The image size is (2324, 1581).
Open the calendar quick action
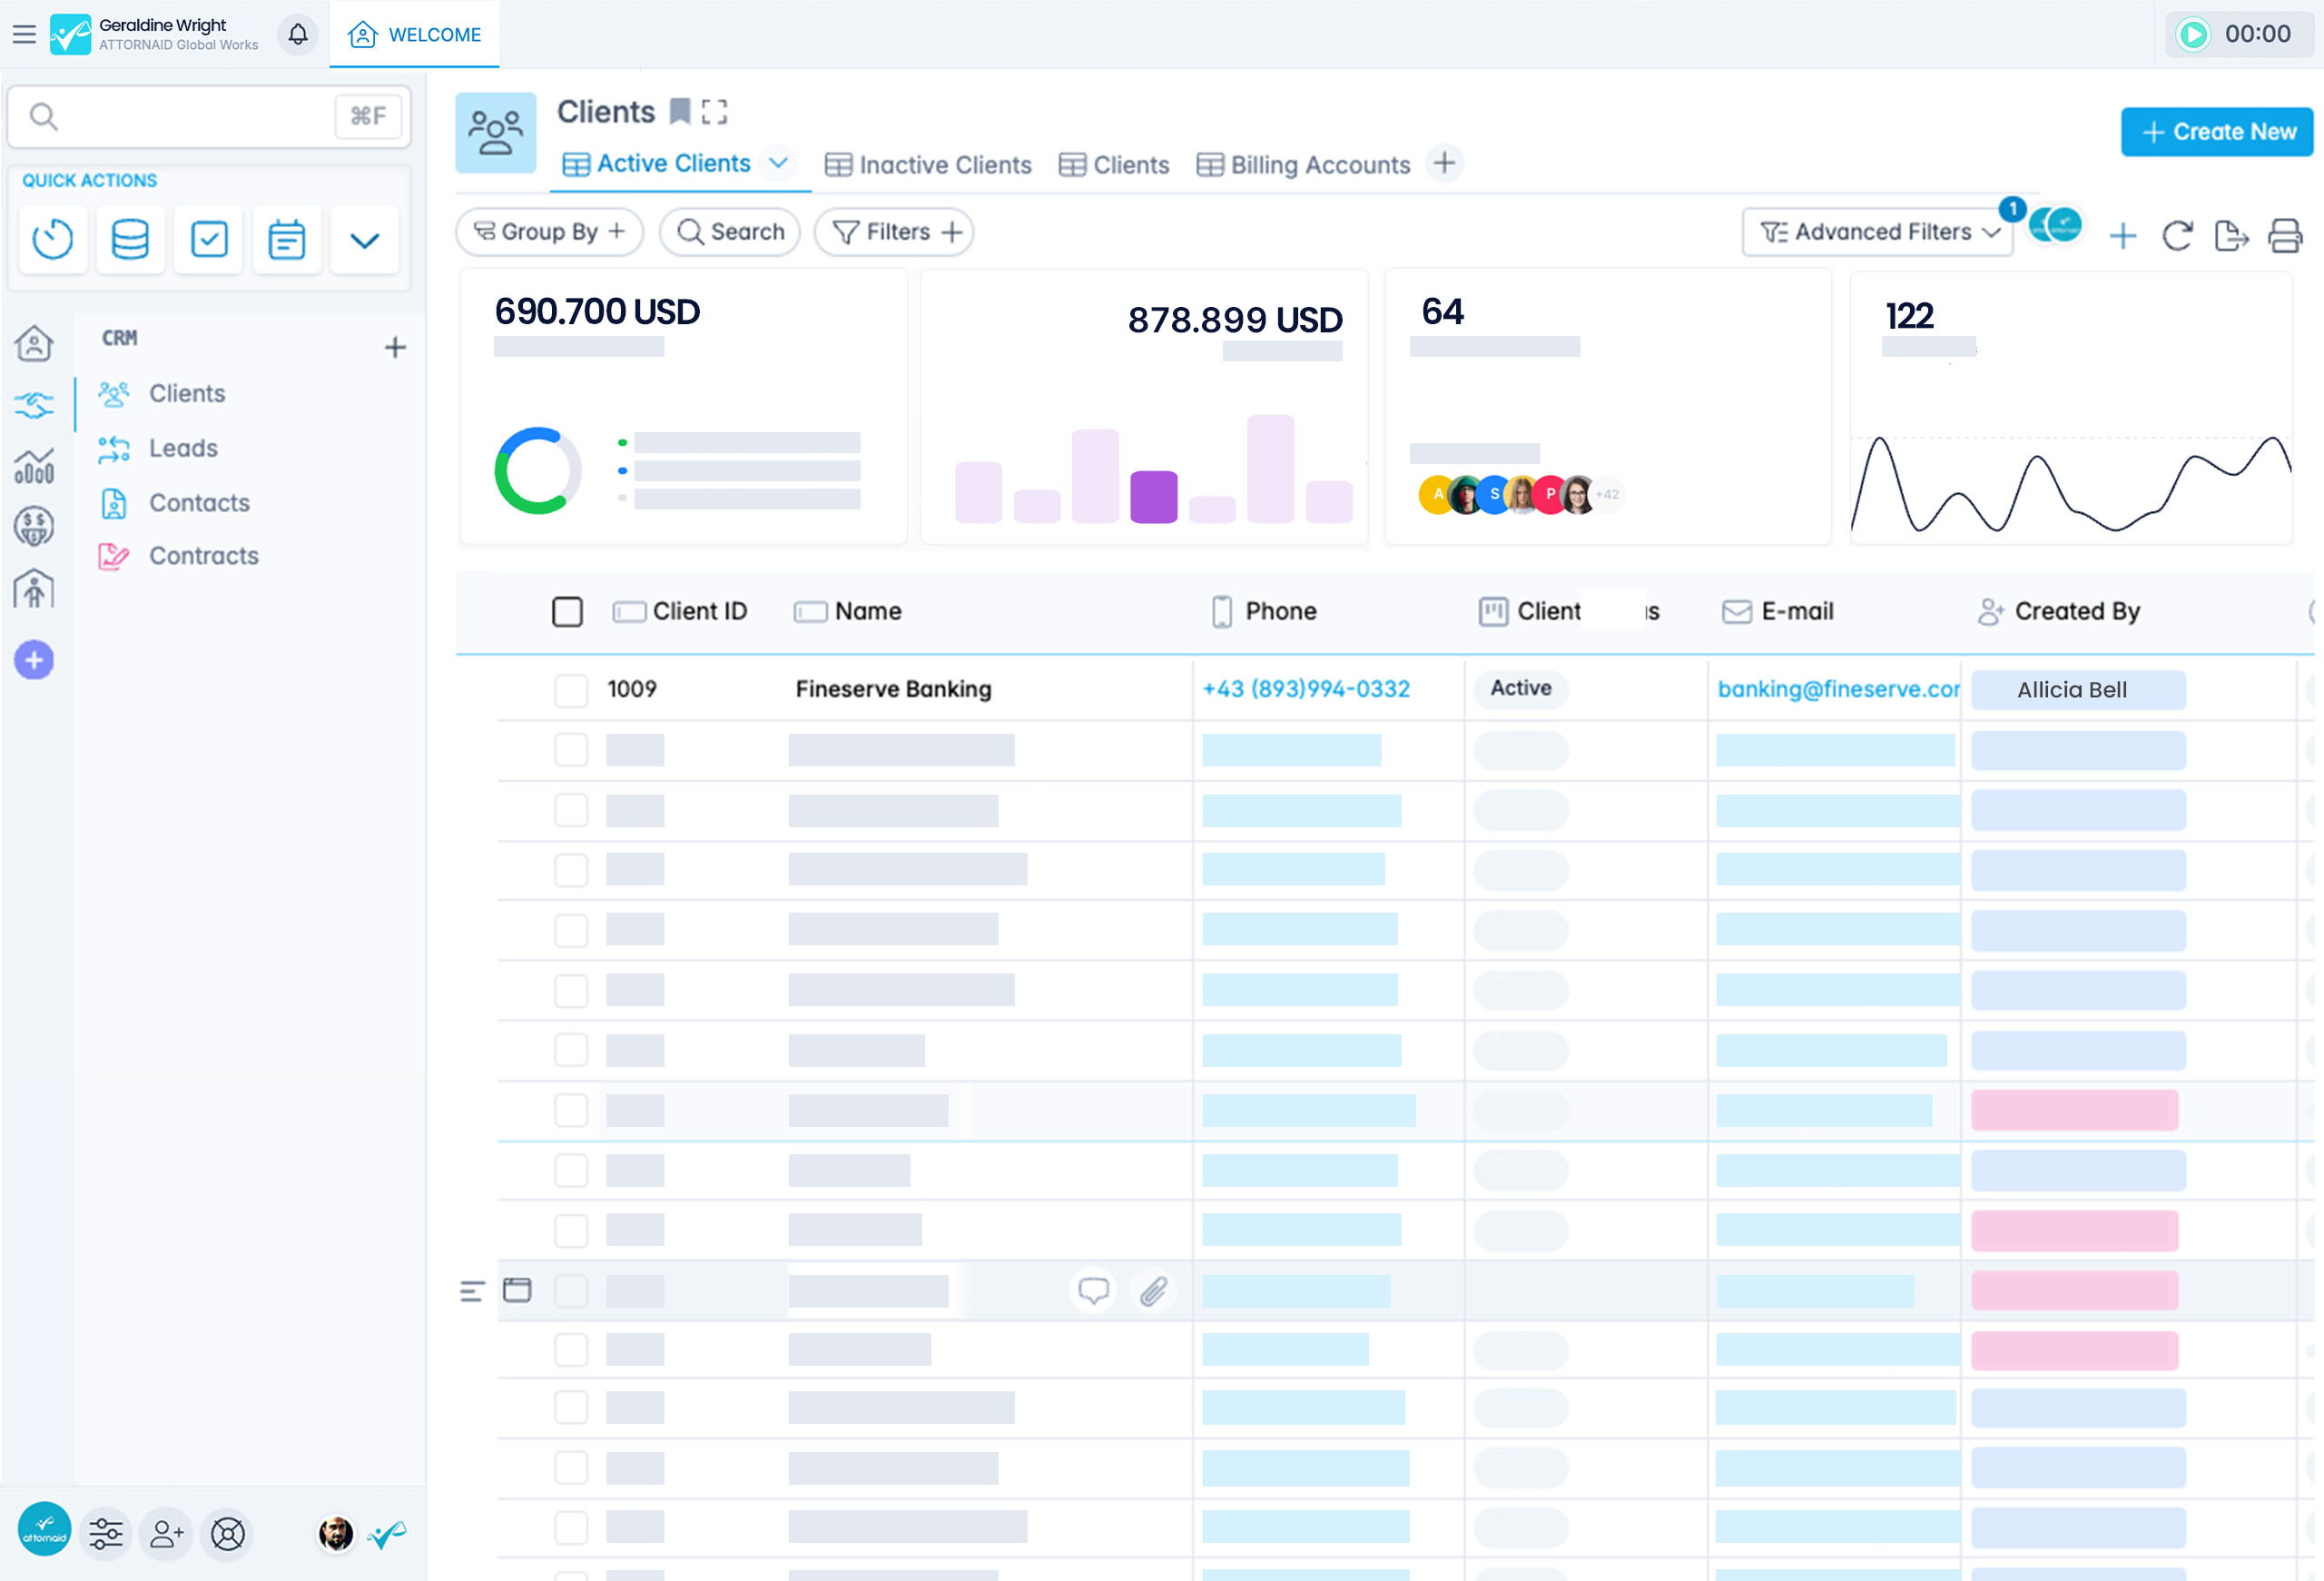point(286,239)
